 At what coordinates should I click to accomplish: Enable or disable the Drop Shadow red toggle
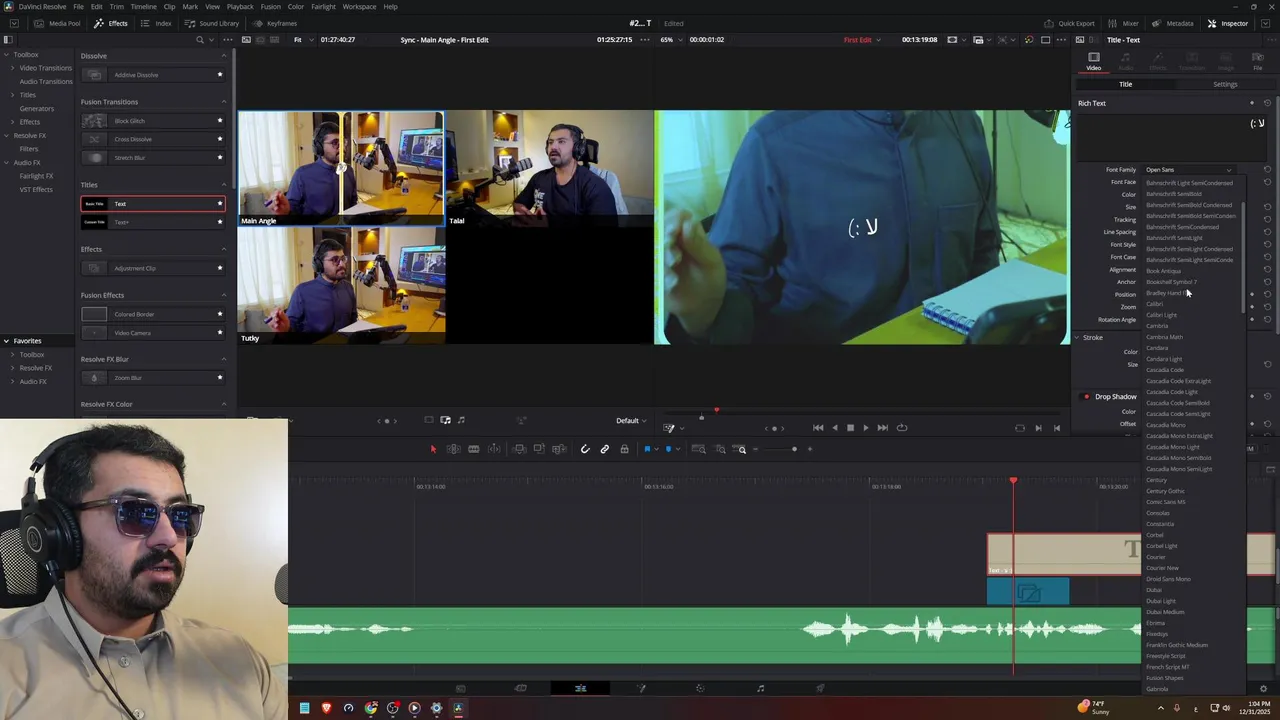coord(1086,397)
